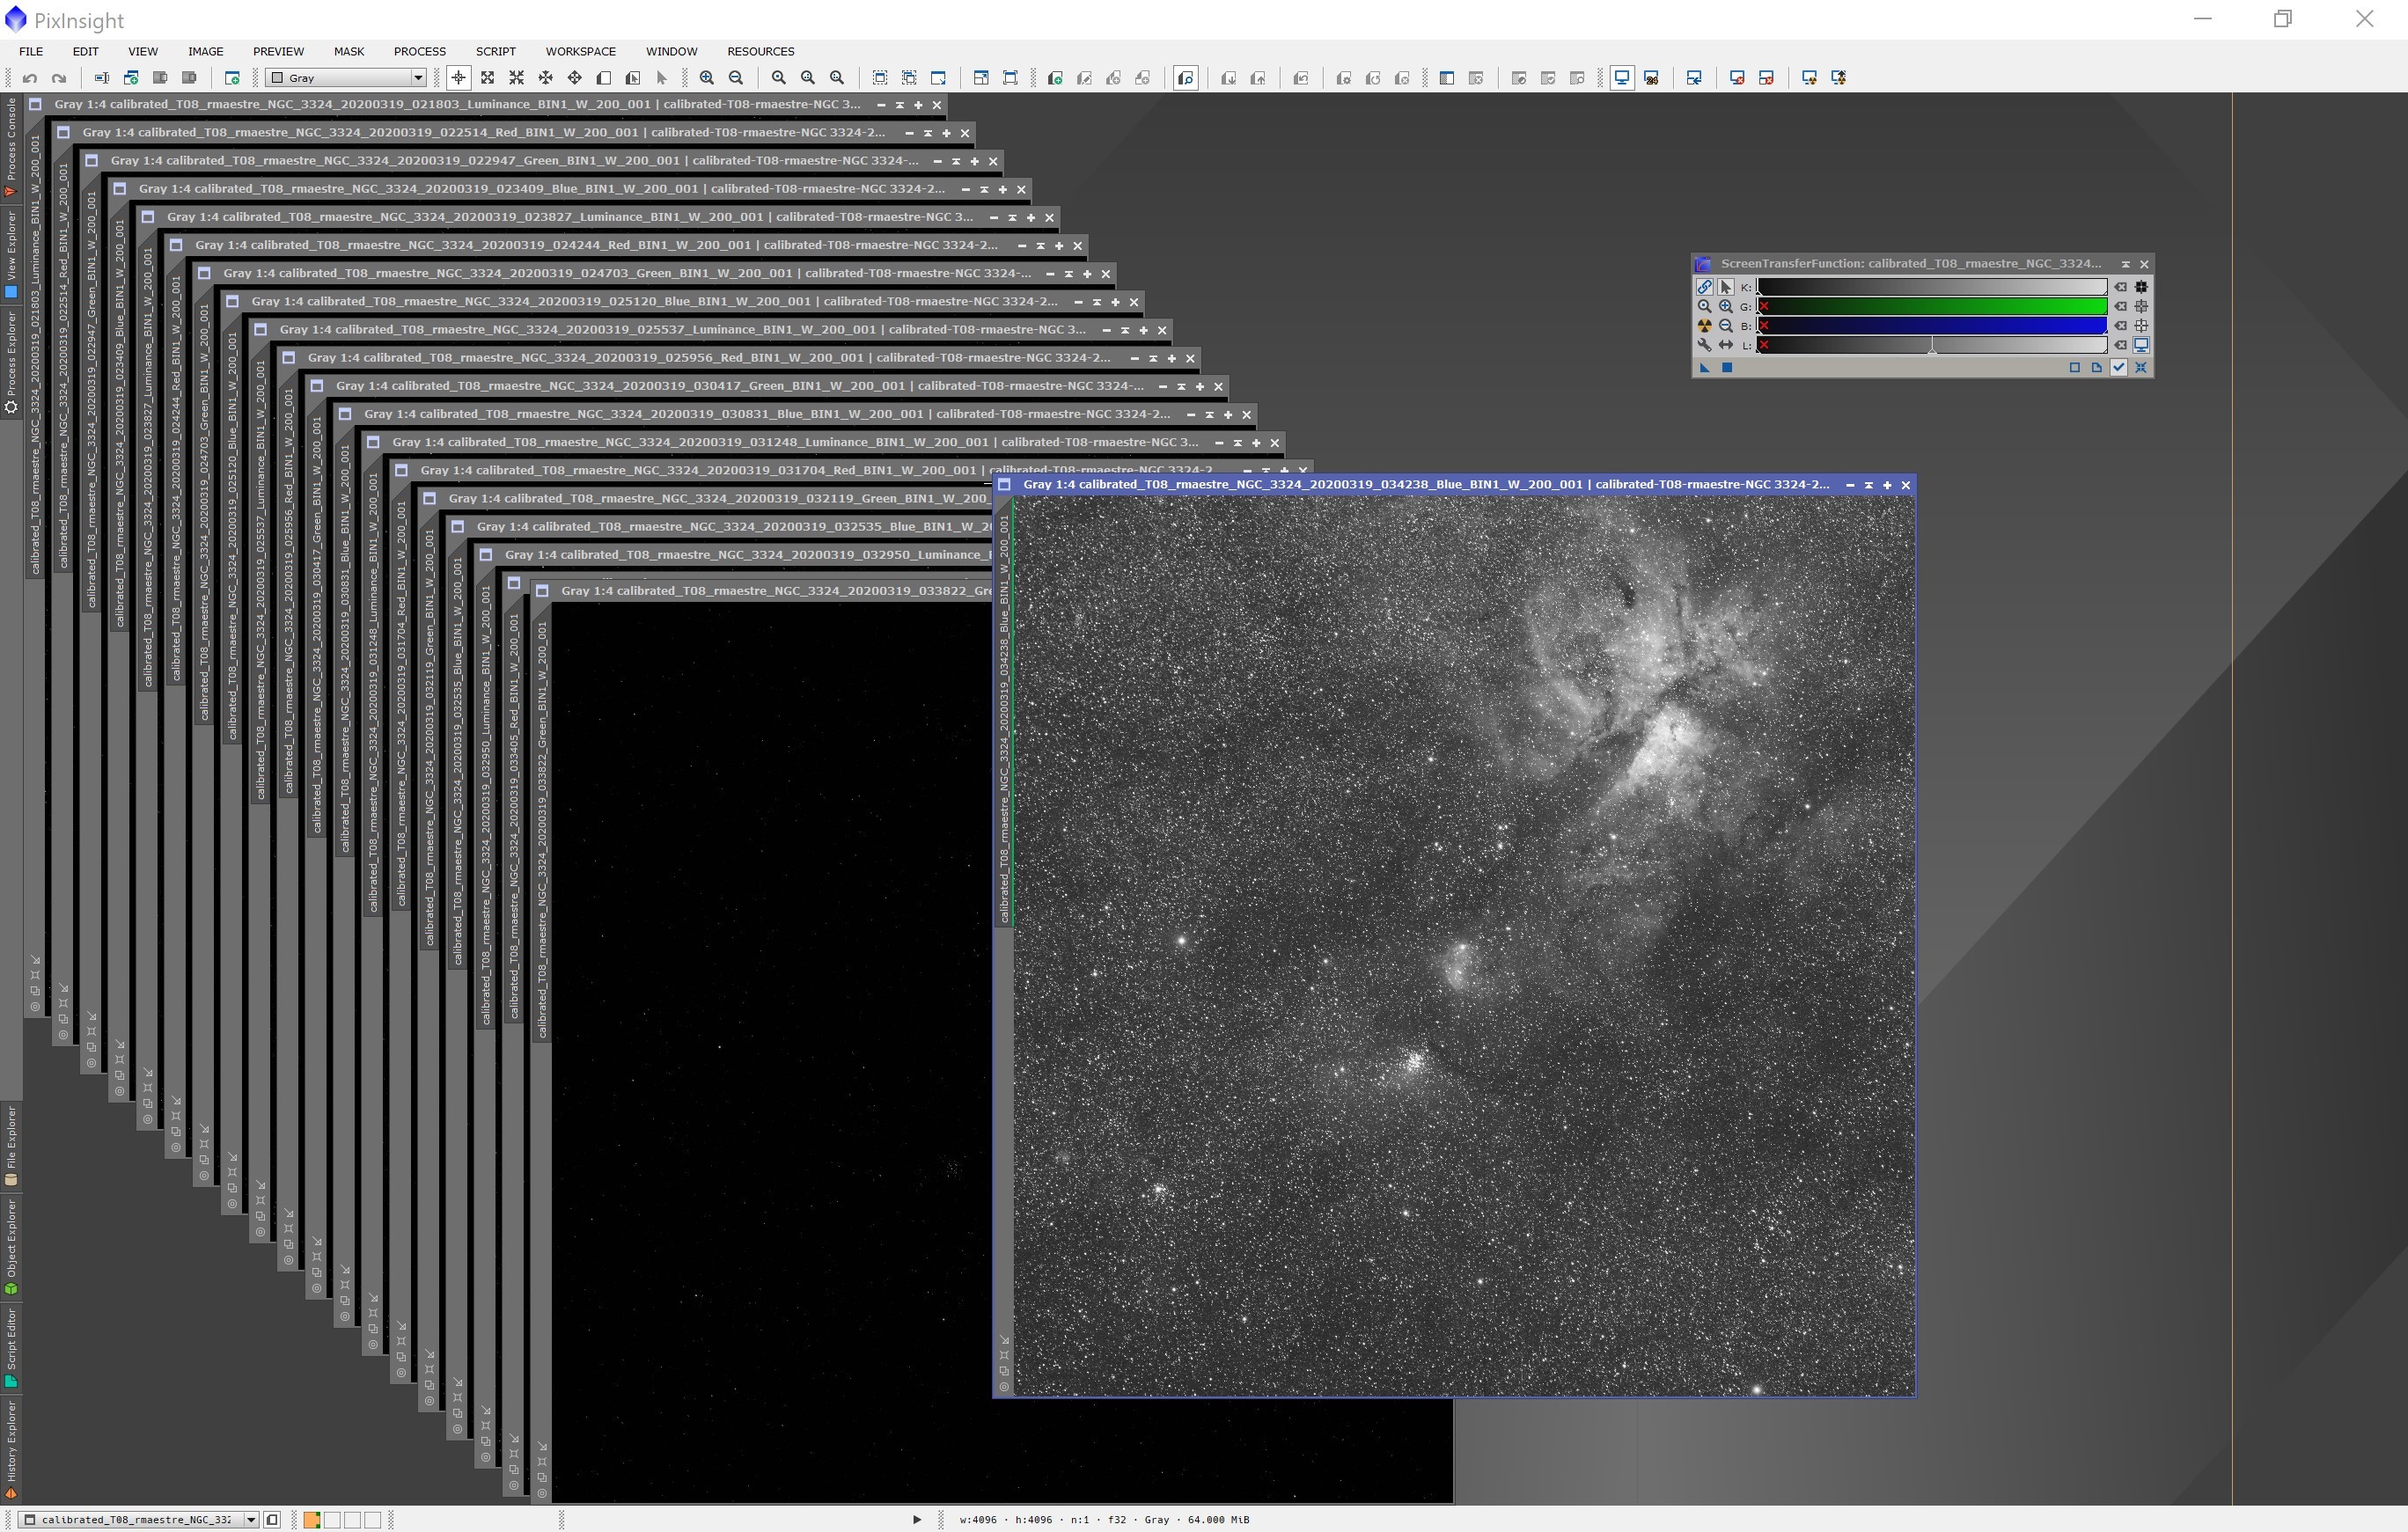2408x1532 pixels.
Task: Click the Redo arrow in the toolbar
Action: coord(59,78)
